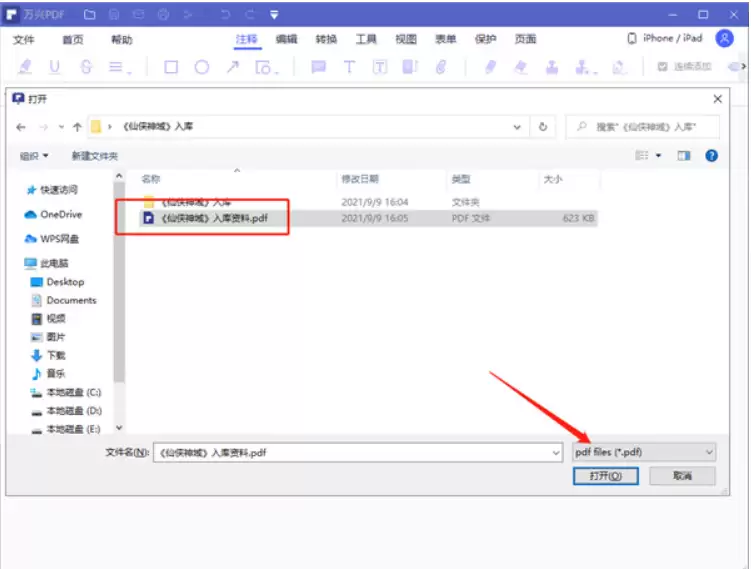Click the up-one-level arrow in the file dialog

(77, 128)
